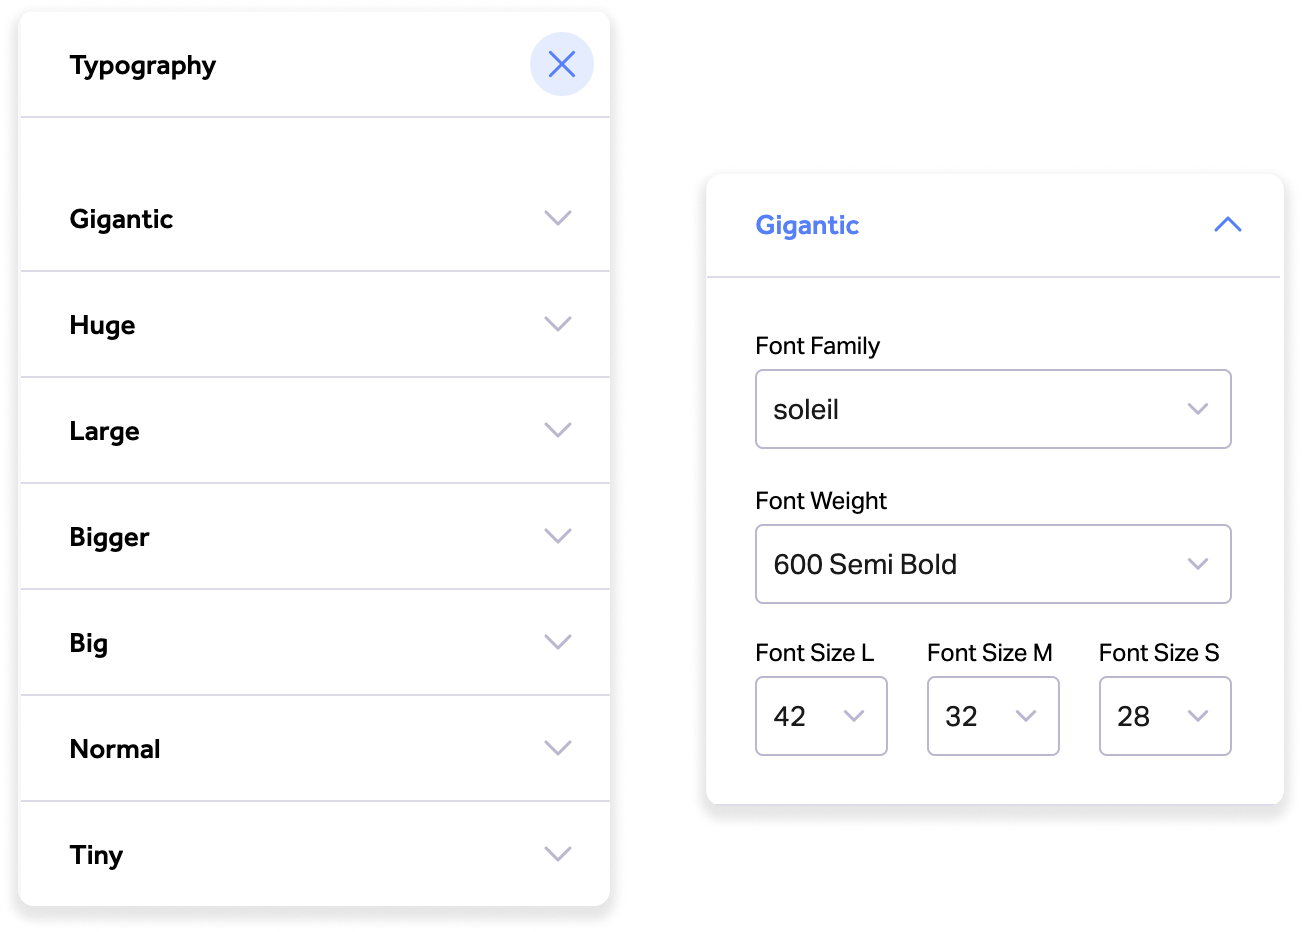
Task: Click the chevron icon next to Normal
Action: [557, 748]
